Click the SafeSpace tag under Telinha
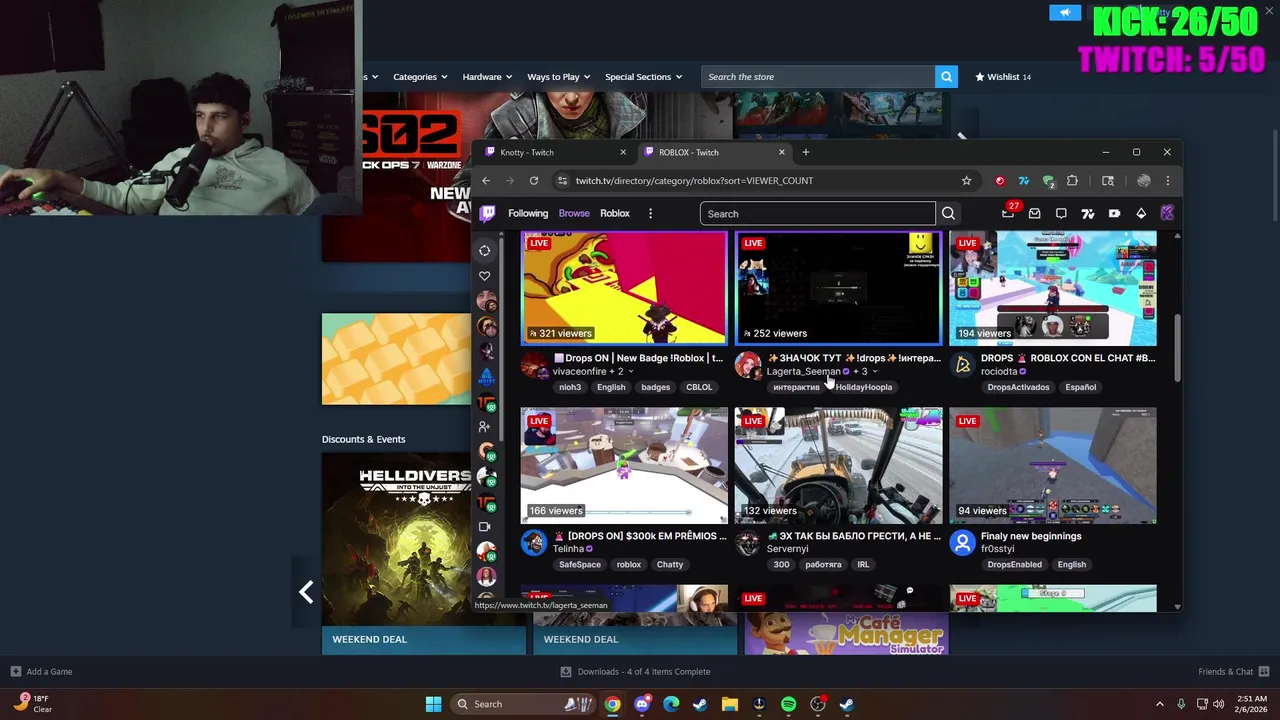1280x720 pixels. click(580, 565)
